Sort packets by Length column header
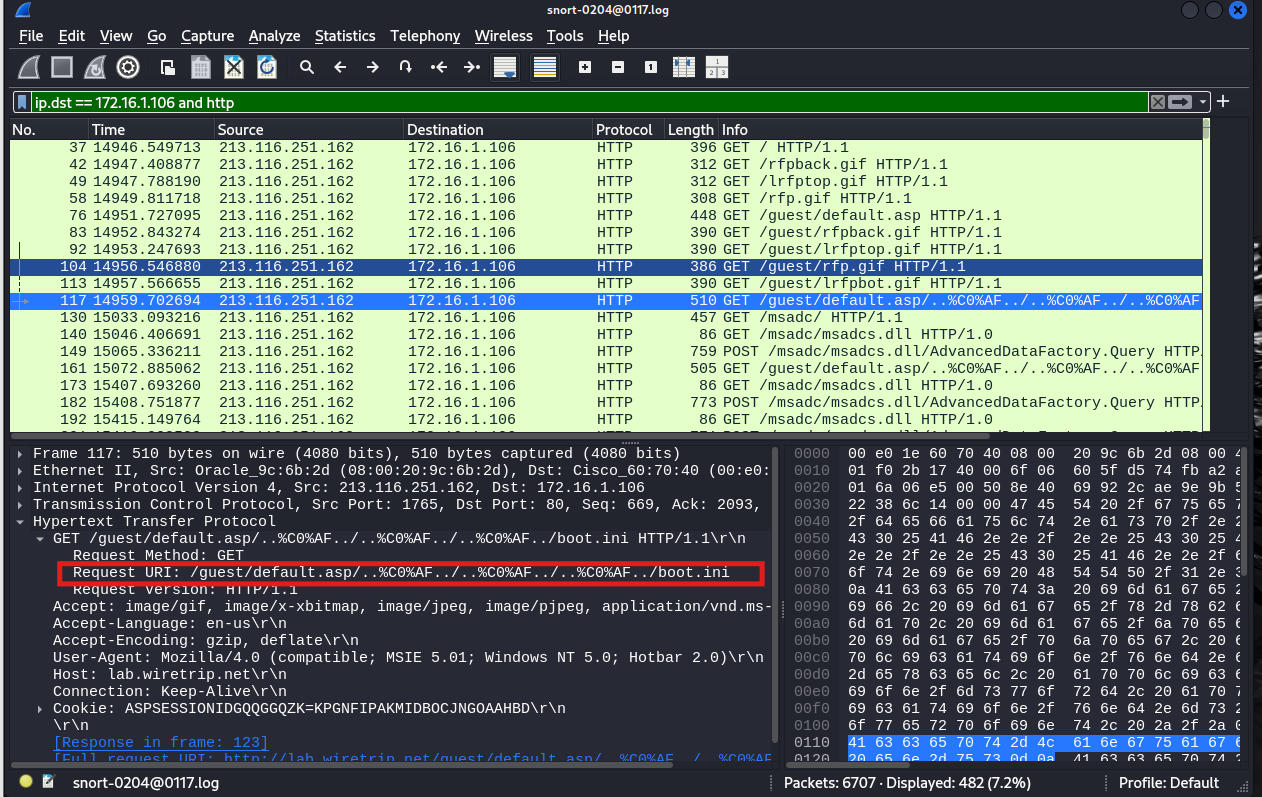The height and width of the screenshot is (797, 1262). pos(691,130)
